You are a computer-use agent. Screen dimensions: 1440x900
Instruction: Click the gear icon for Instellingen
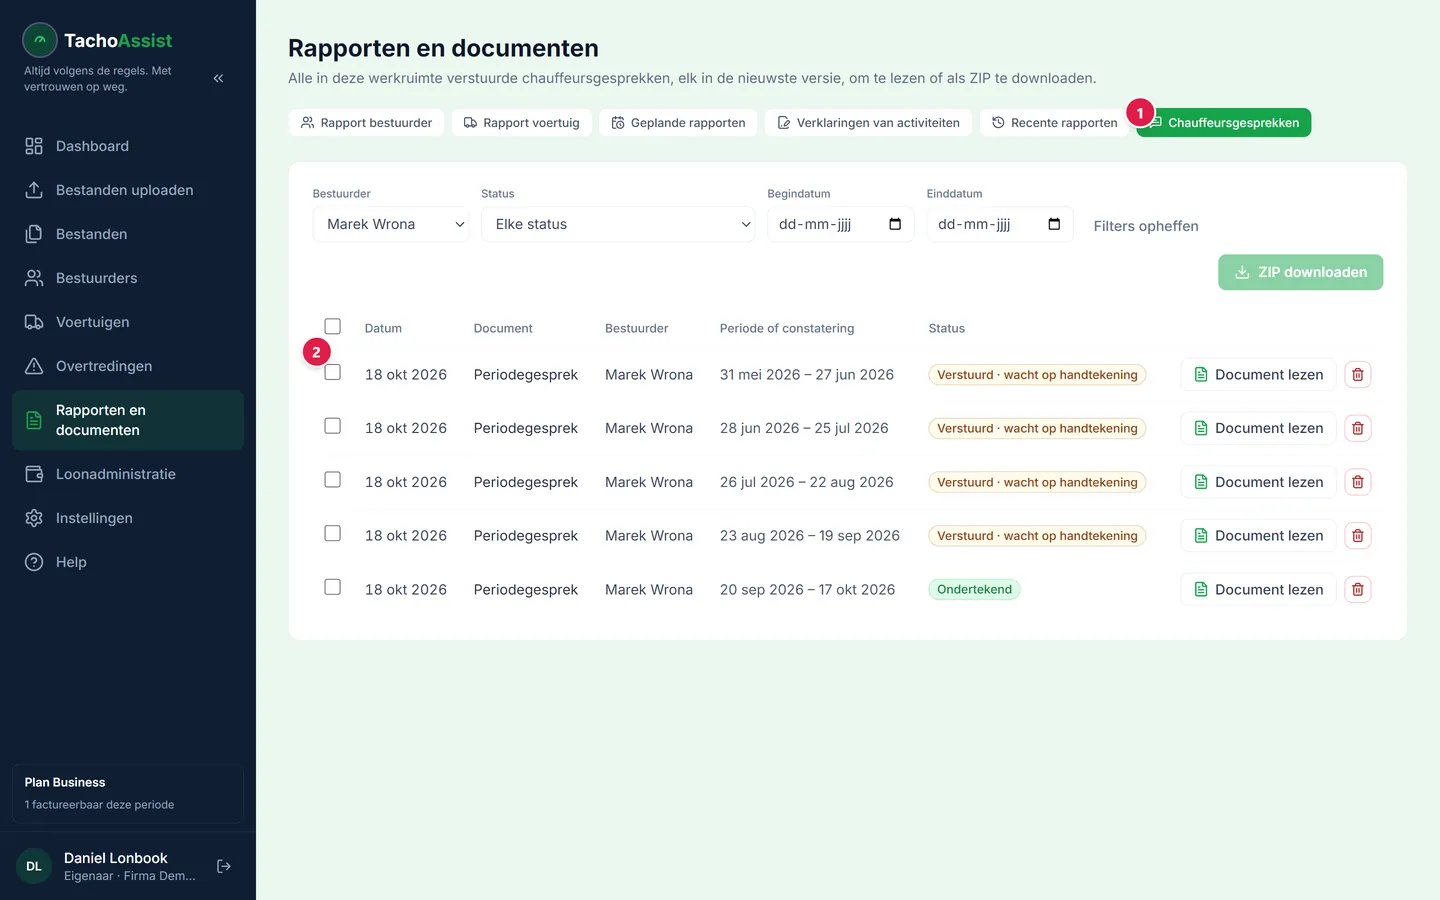[34, 518]
